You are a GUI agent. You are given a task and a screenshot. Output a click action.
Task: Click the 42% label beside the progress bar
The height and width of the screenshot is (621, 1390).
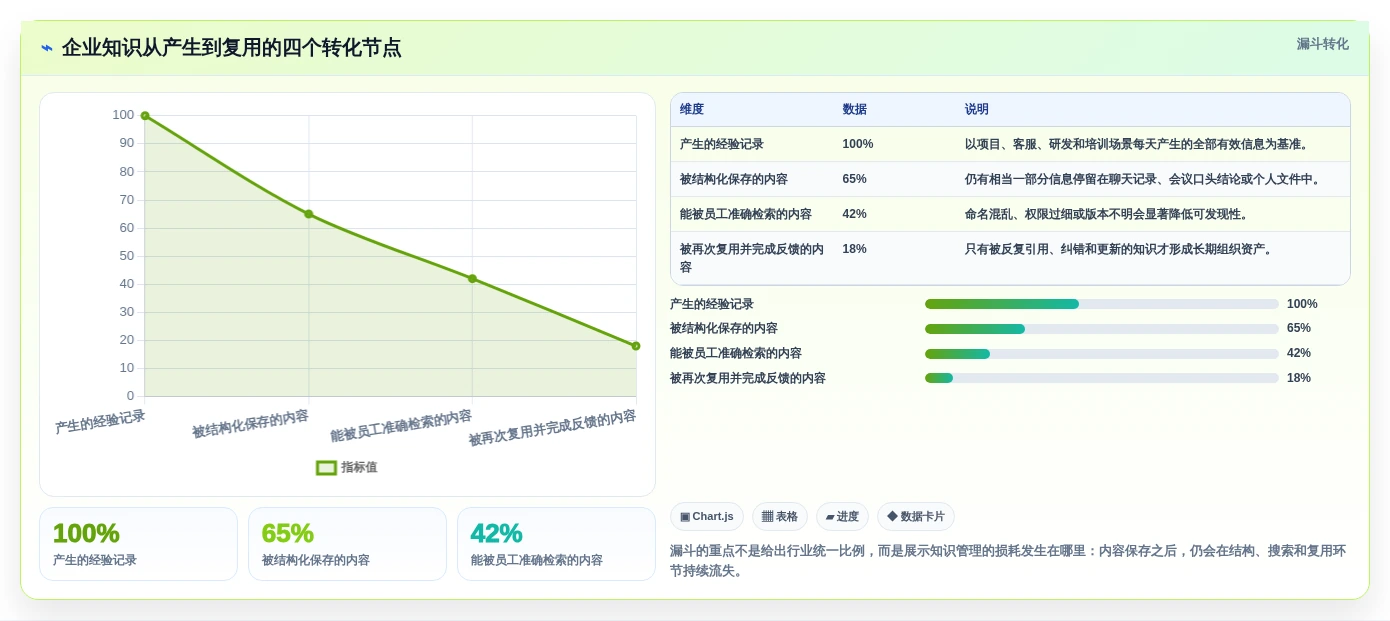click(1299, 353)
